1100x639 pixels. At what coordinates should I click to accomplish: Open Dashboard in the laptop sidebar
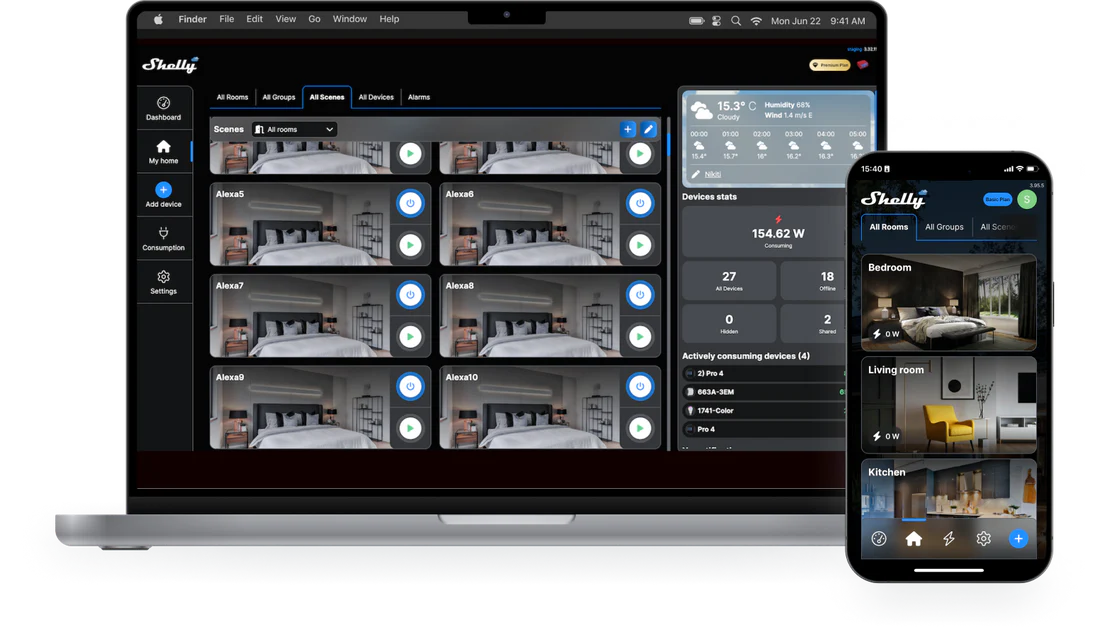pos(163,108)
